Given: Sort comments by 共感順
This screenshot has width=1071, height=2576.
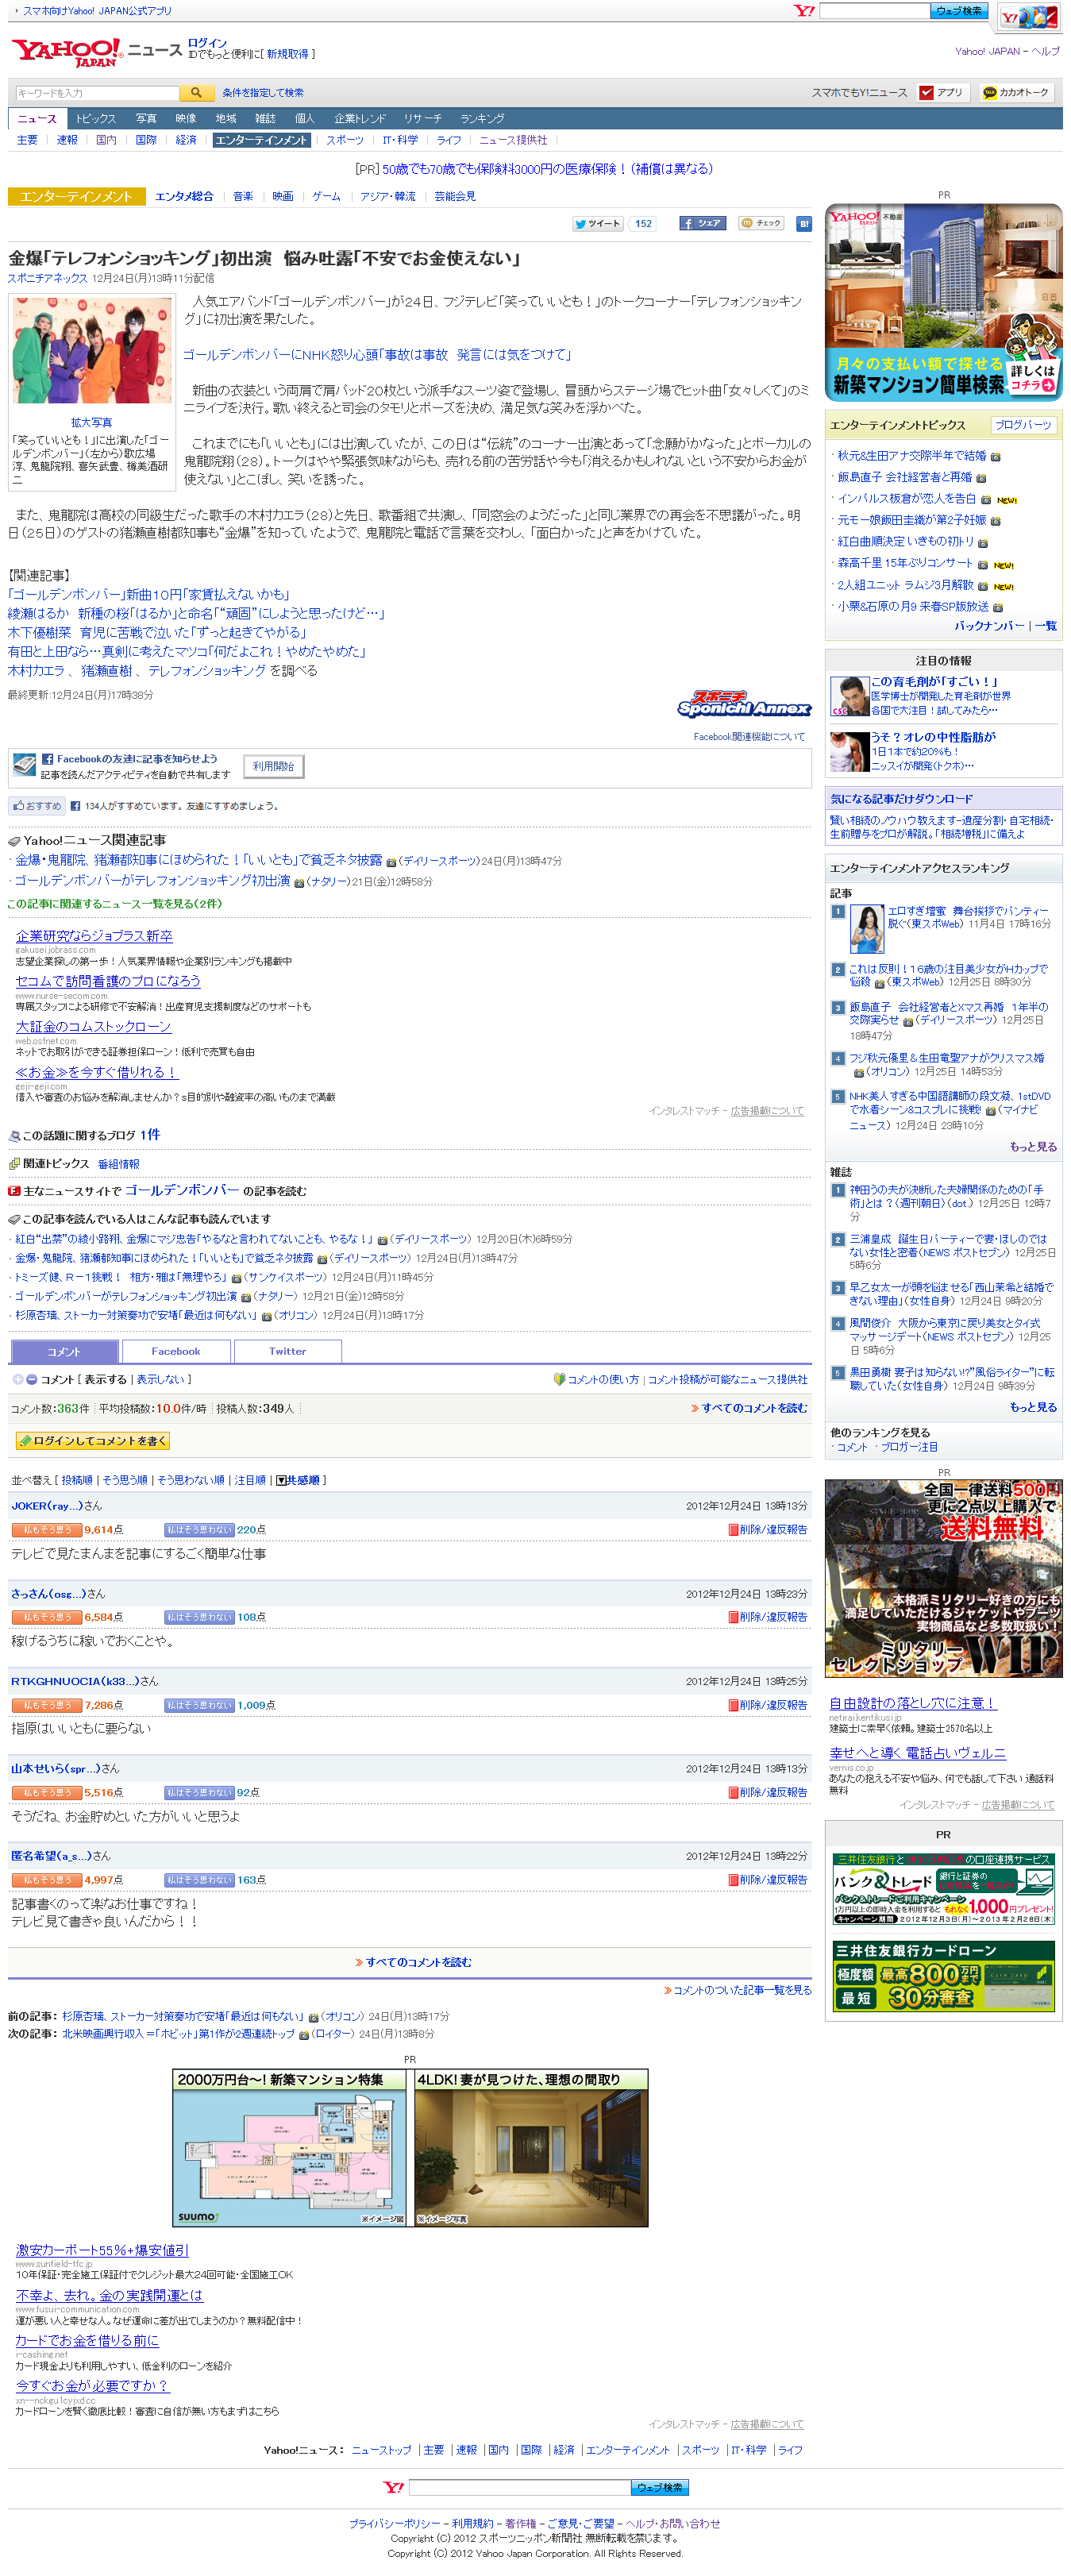Looking at the screenshot, I should [298, 1481].
